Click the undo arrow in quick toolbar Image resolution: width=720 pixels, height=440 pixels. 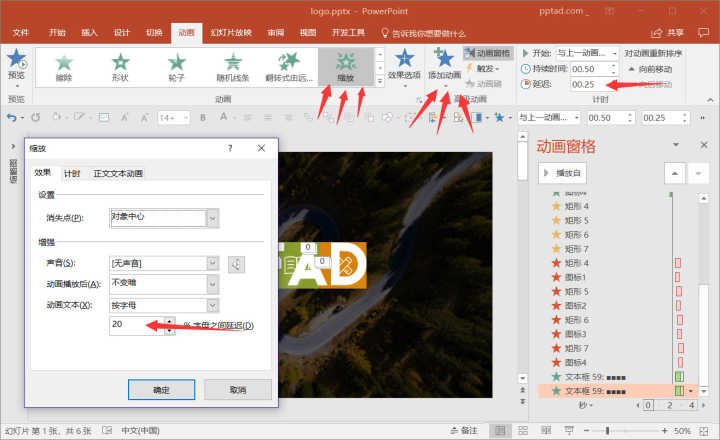pos(11,118)
